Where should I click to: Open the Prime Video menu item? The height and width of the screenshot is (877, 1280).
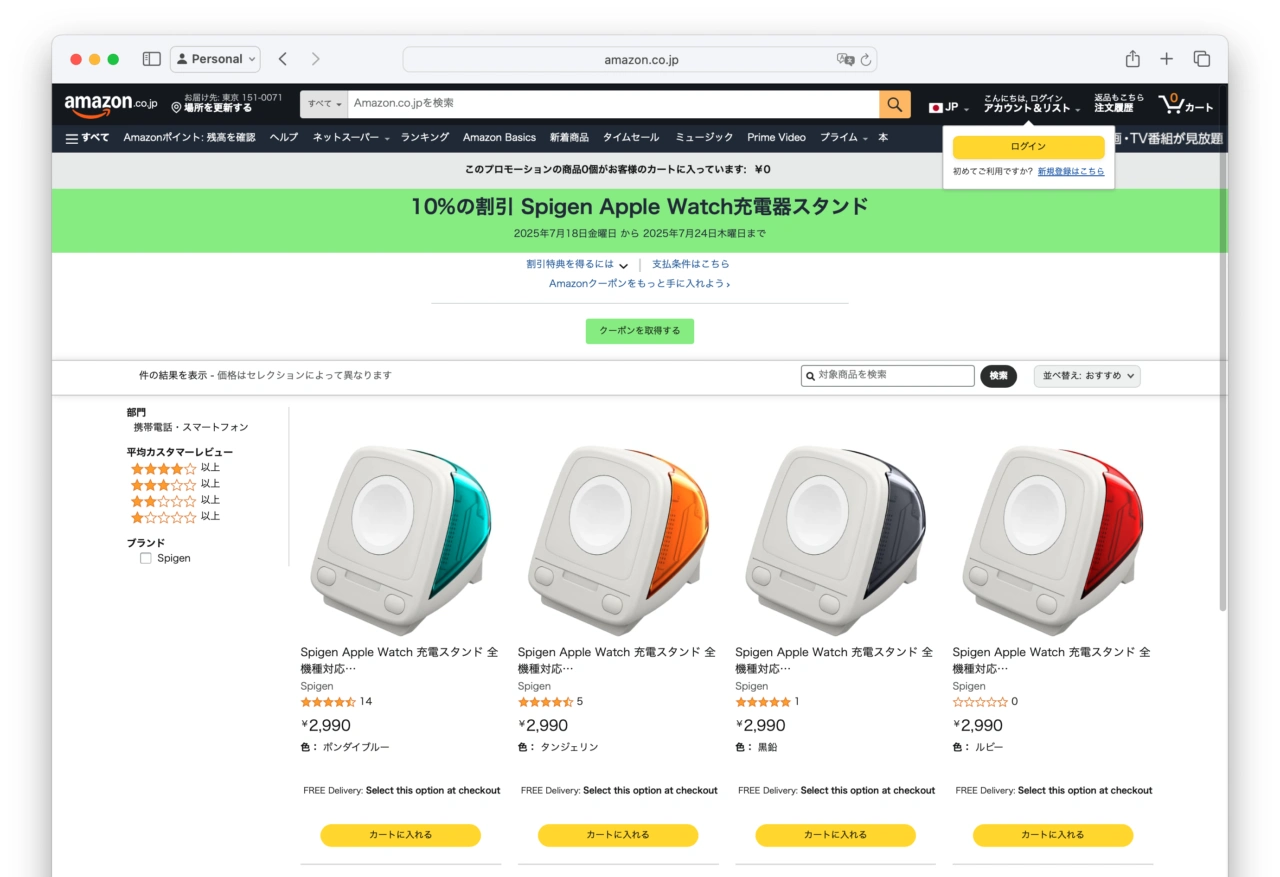coord(776,137)
